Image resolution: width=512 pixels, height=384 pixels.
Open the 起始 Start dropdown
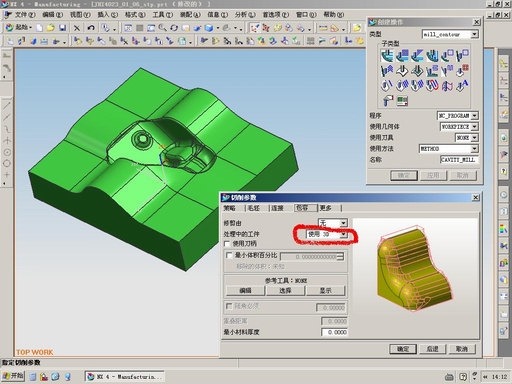pos(19,27)
